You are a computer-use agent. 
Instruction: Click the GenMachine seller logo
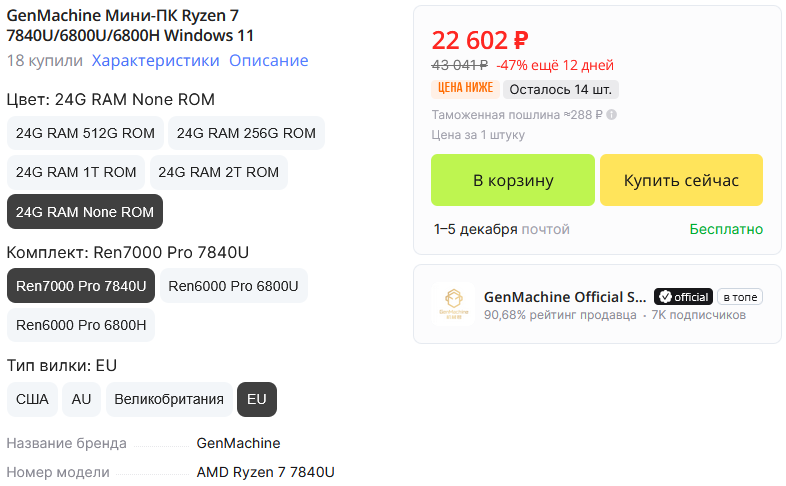pos(453,305)
